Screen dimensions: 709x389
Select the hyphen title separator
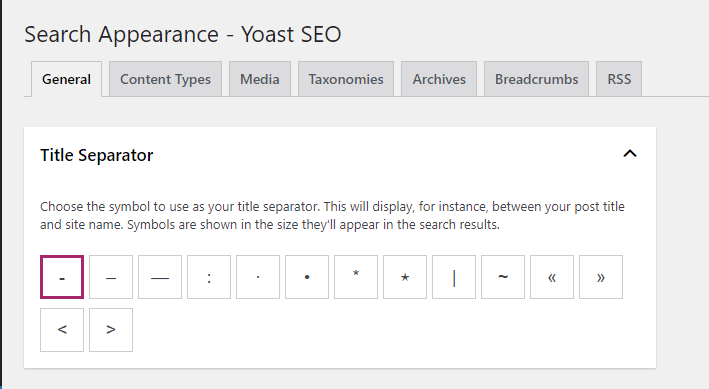click(62, 277)
